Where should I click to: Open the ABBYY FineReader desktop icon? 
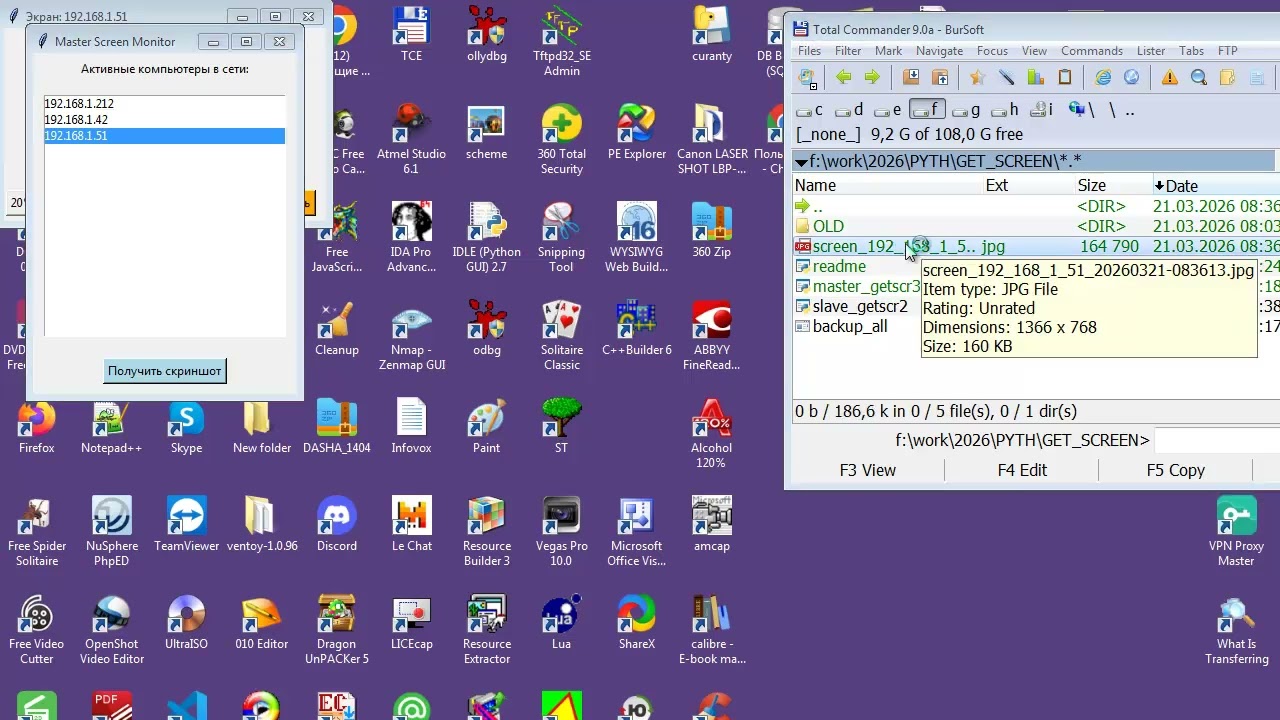[712, 336]
